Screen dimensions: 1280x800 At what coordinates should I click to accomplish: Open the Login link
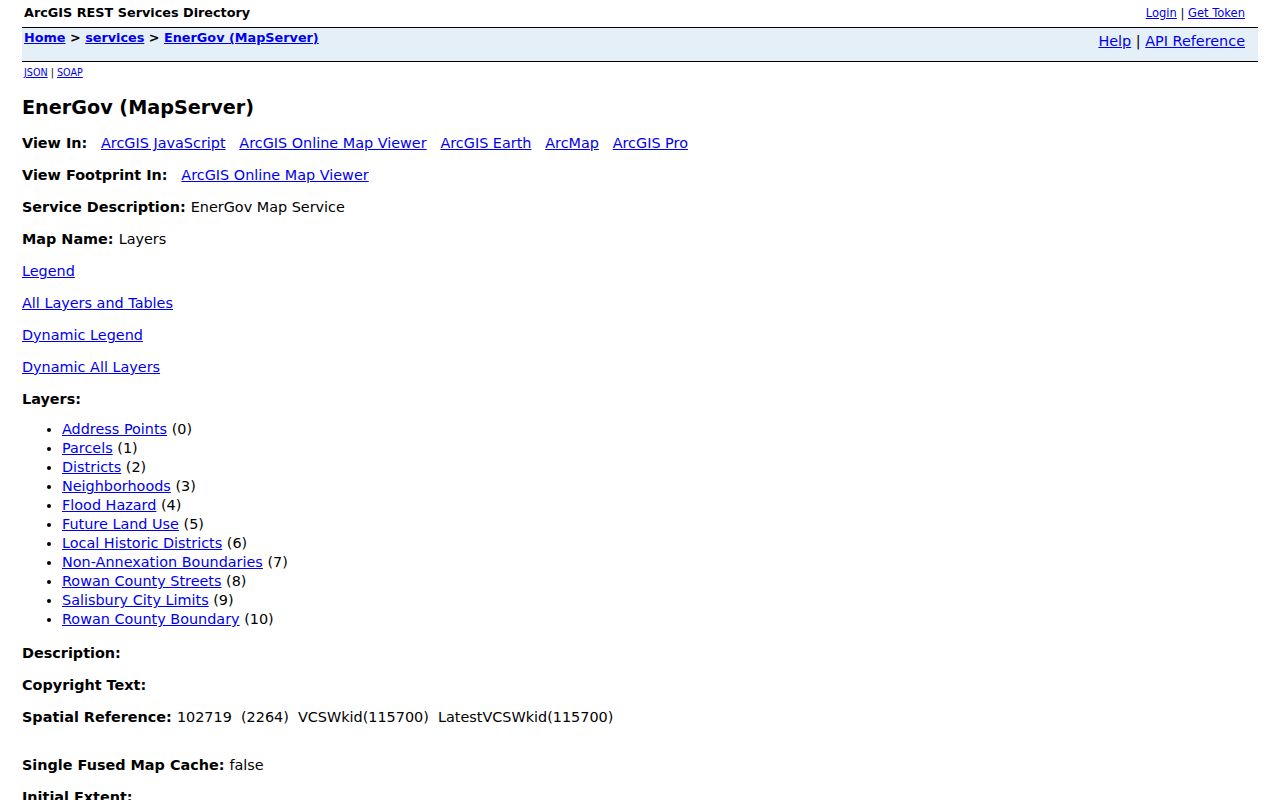pos(1160,13)
